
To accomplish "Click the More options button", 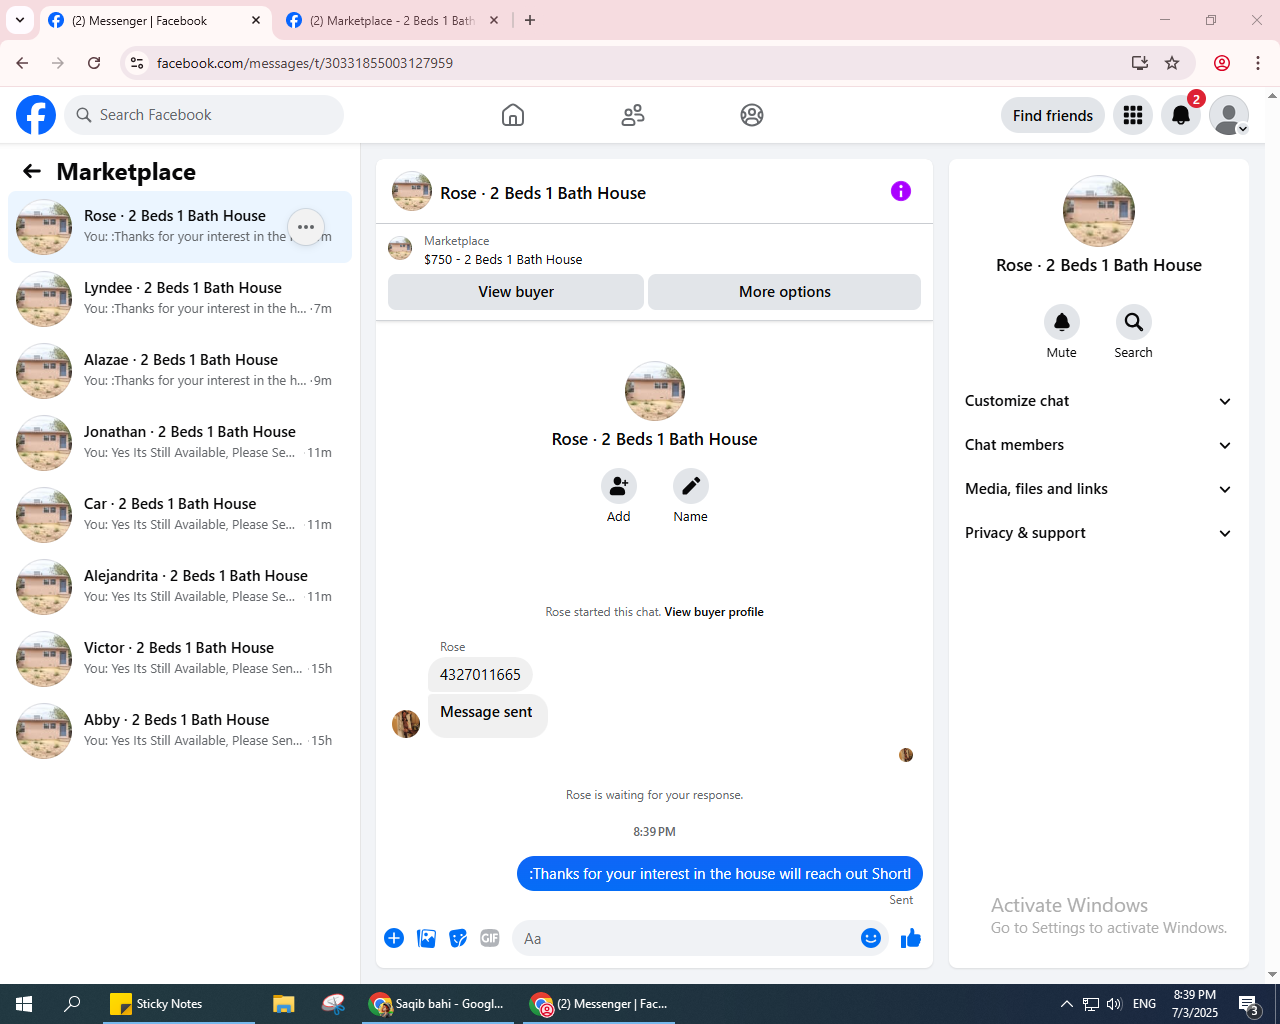I will (x=785, y=292).
